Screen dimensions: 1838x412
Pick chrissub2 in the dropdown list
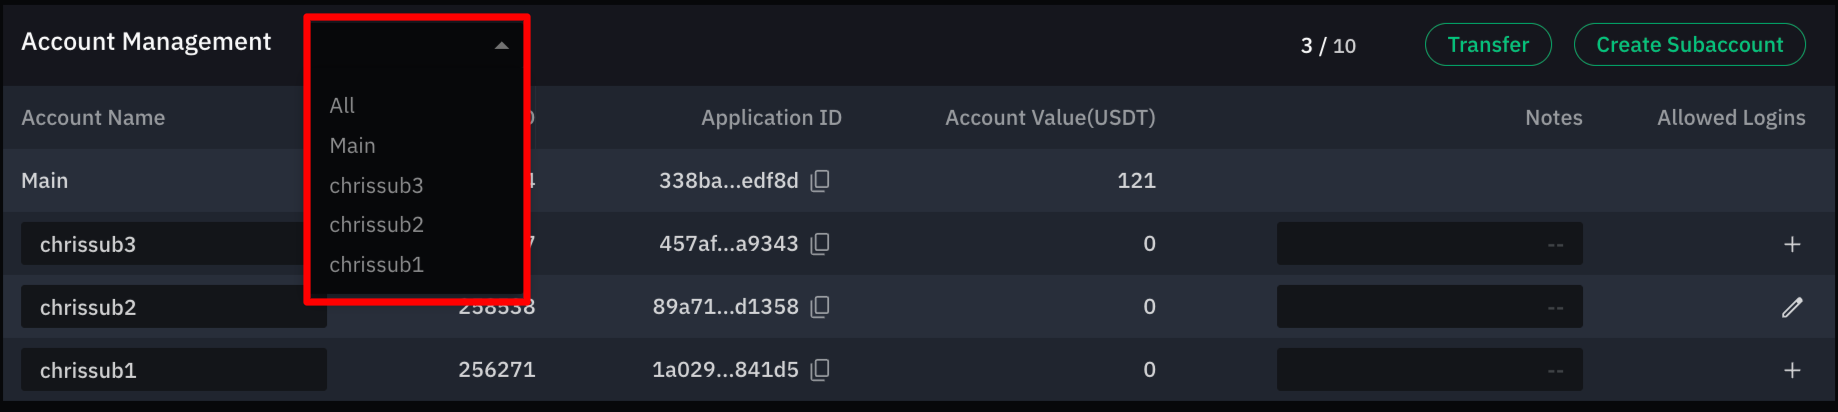pyautogui.click(x=376, y=225)
